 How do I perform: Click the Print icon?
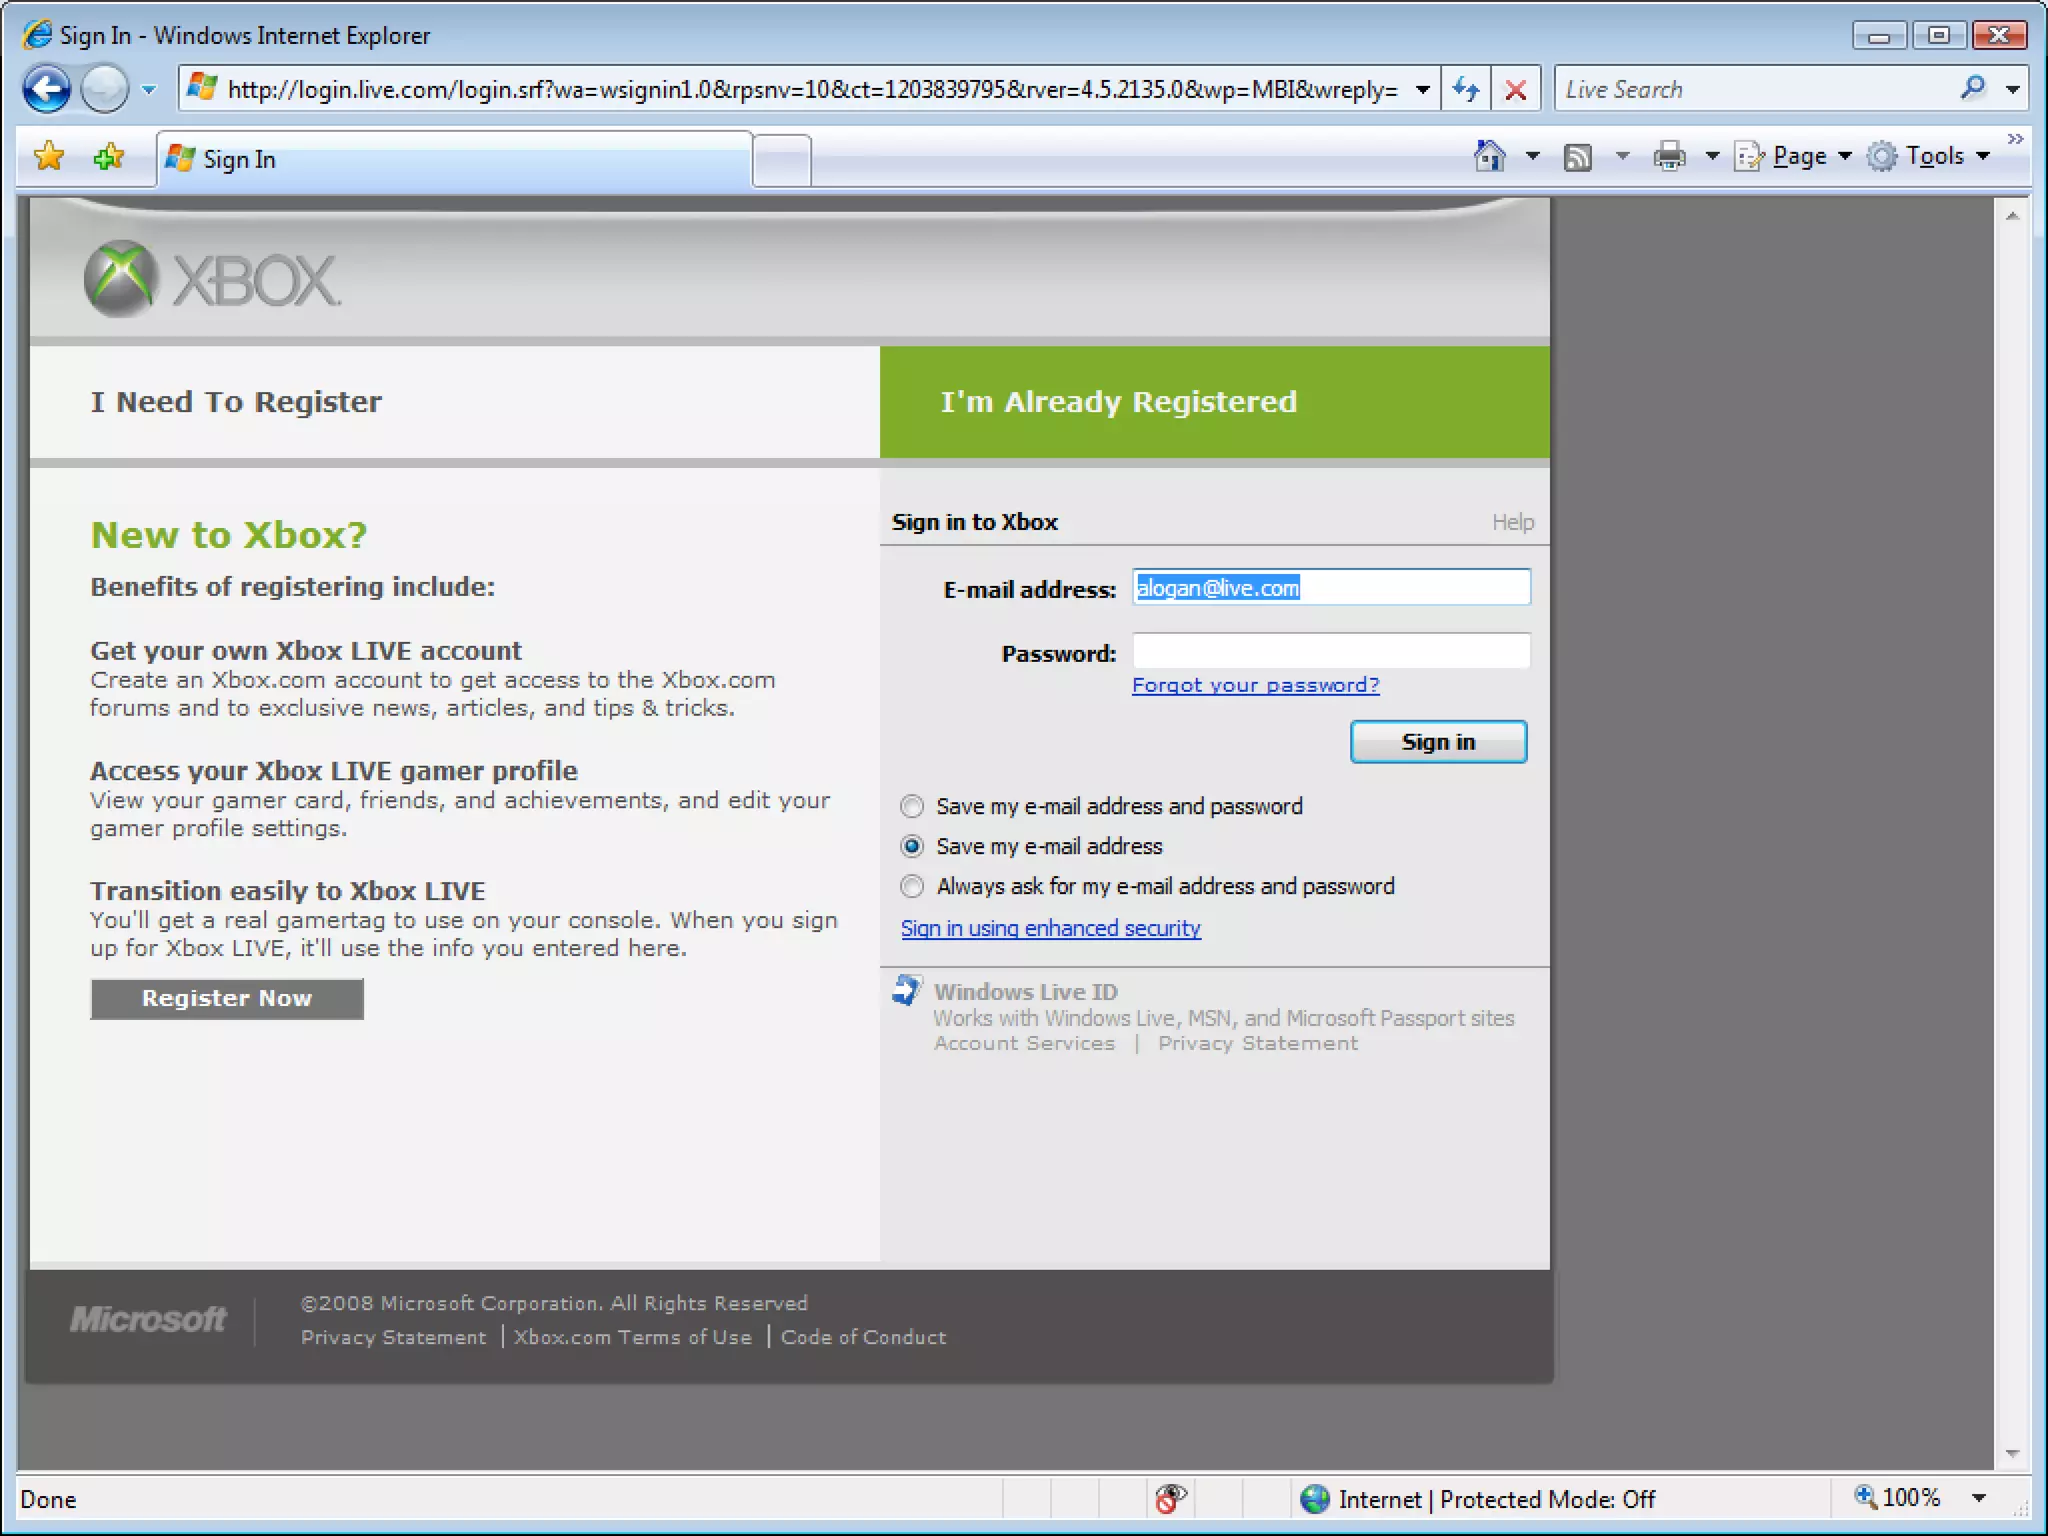[x=1669, y=156]
